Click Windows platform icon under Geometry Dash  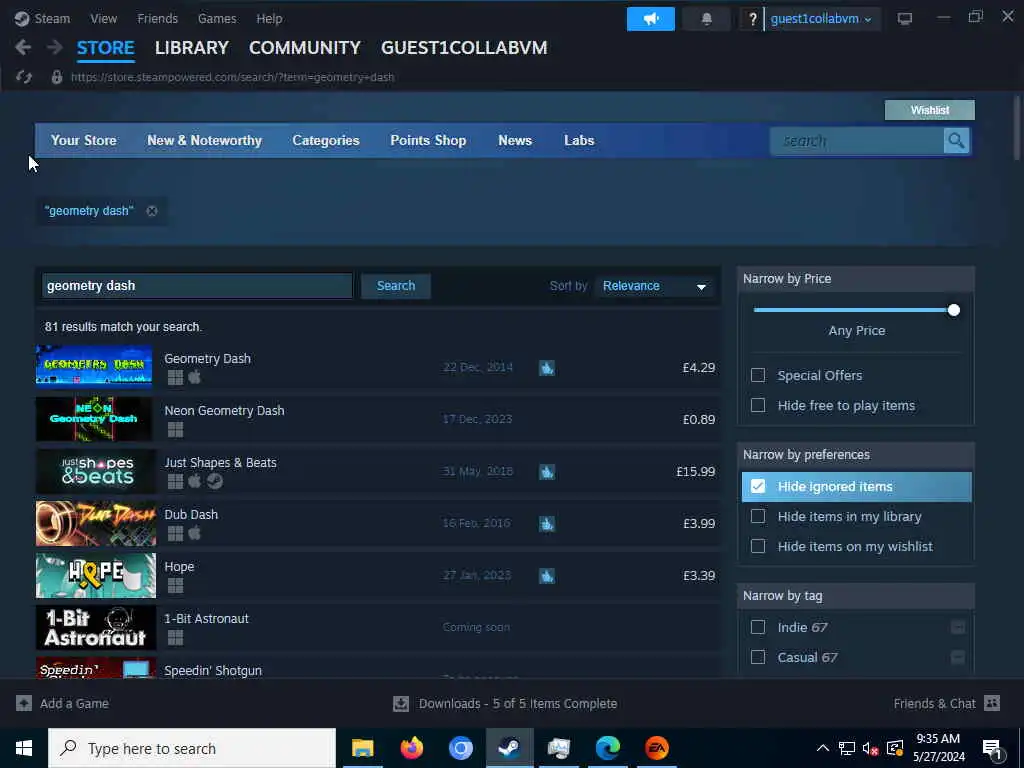(175, 377)
